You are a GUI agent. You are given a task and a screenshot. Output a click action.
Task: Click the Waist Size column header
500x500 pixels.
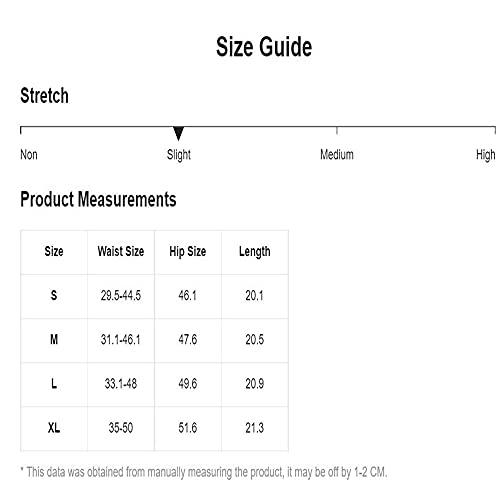coord(121,251)
